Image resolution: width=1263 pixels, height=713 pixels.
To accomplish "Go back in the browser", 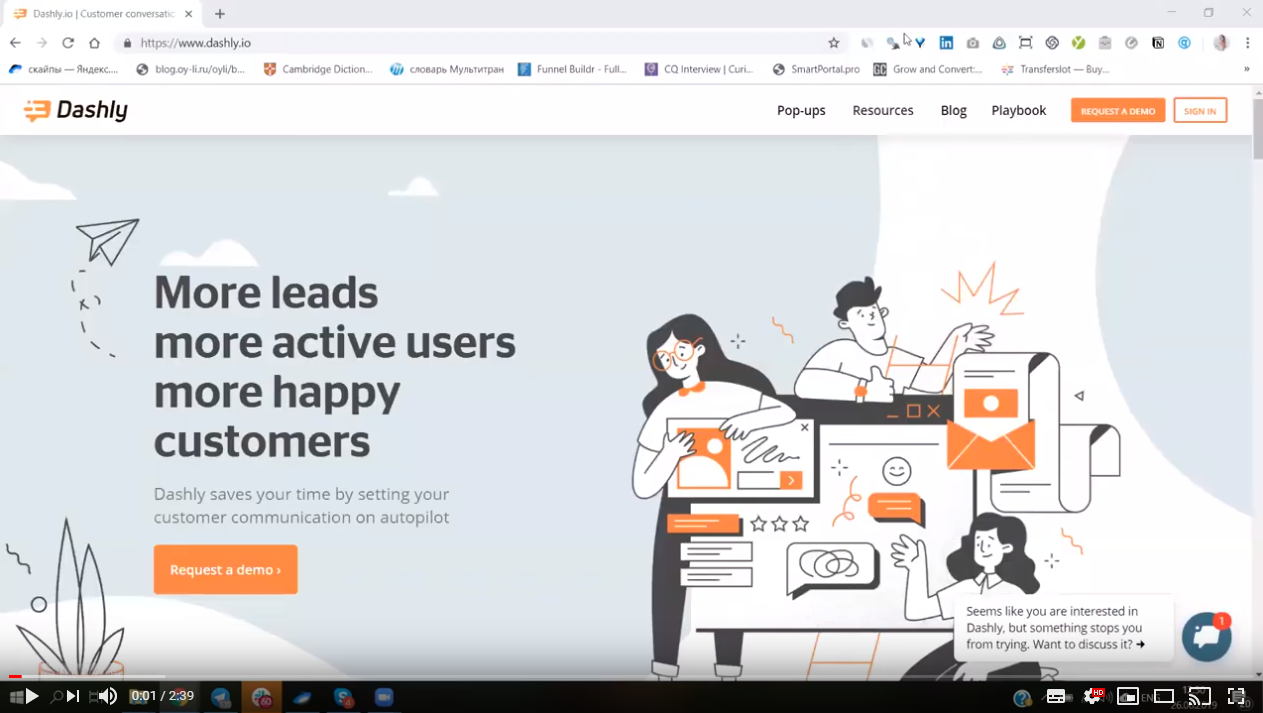I will click(15, 43).
